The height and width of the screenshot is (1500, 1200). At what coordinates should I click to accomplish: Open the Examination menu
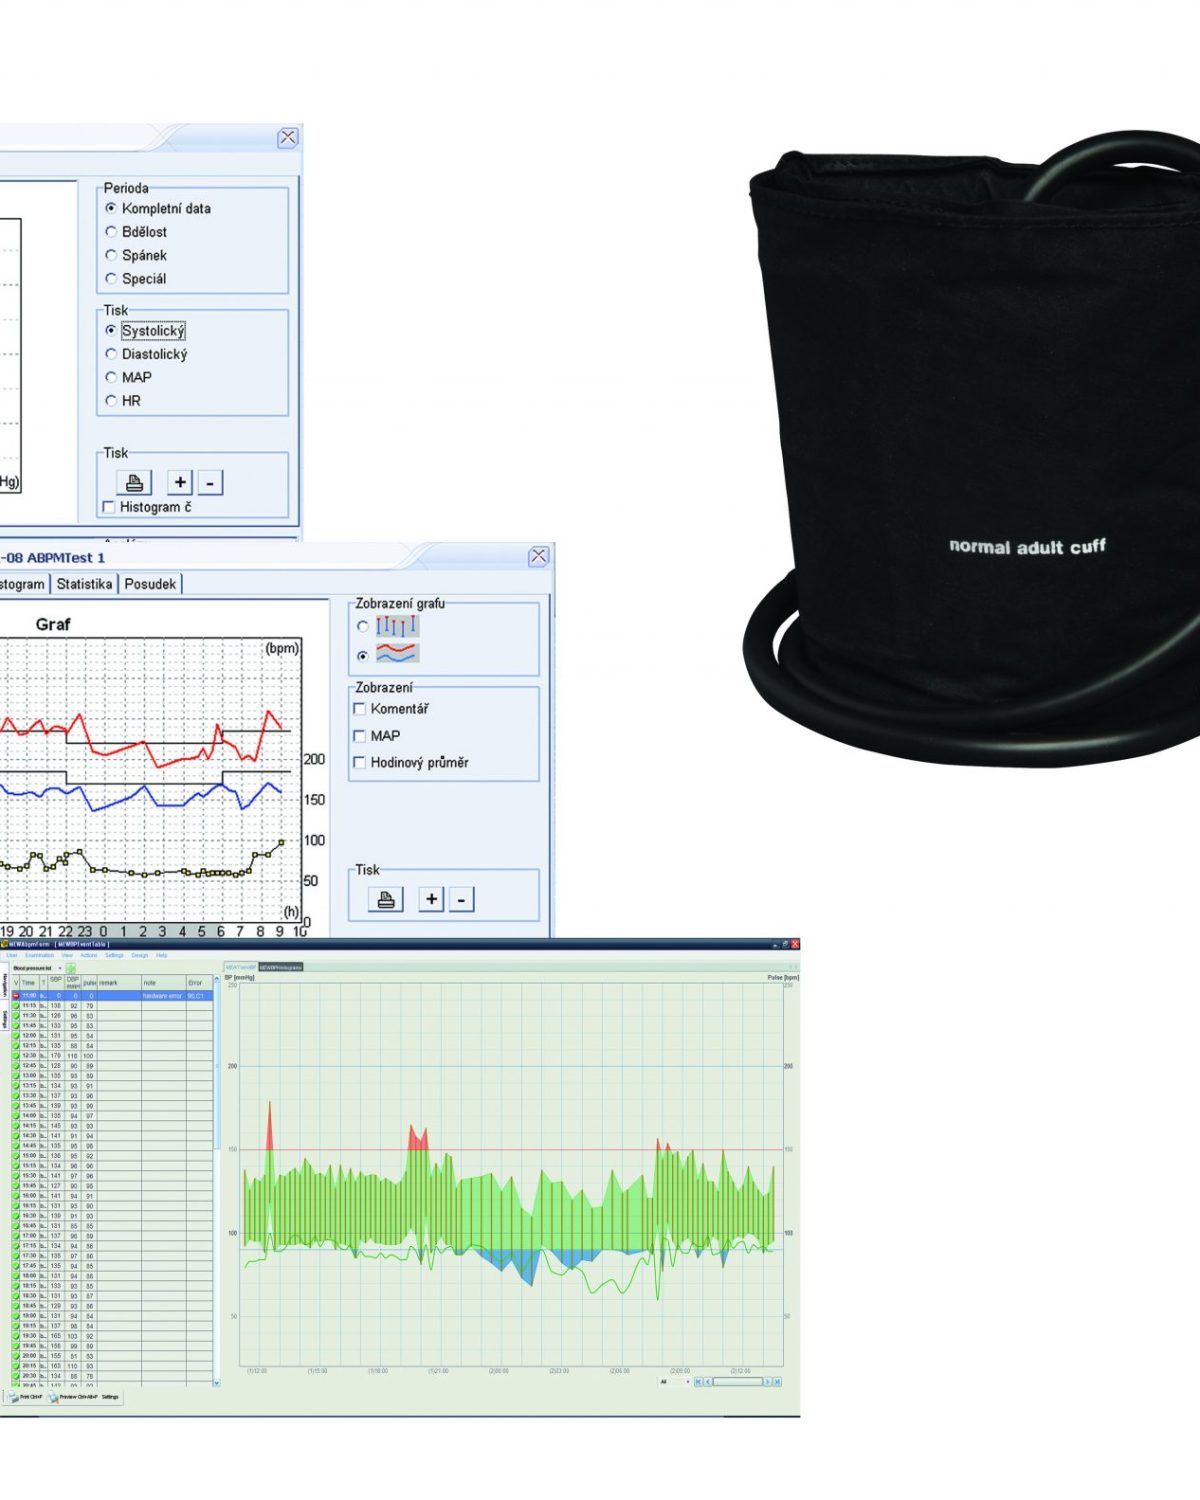pyautogui.click(x=39, y=955)
